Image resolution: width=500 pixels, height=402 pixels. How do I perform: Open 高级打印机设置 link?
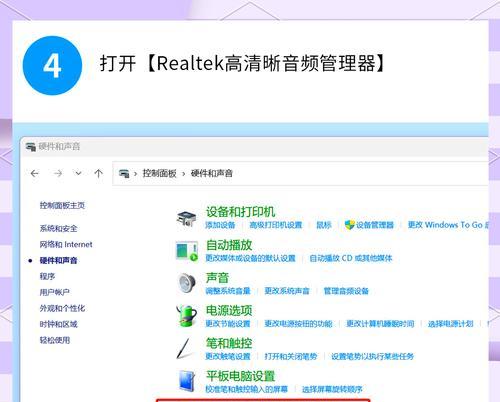[276, 225]
